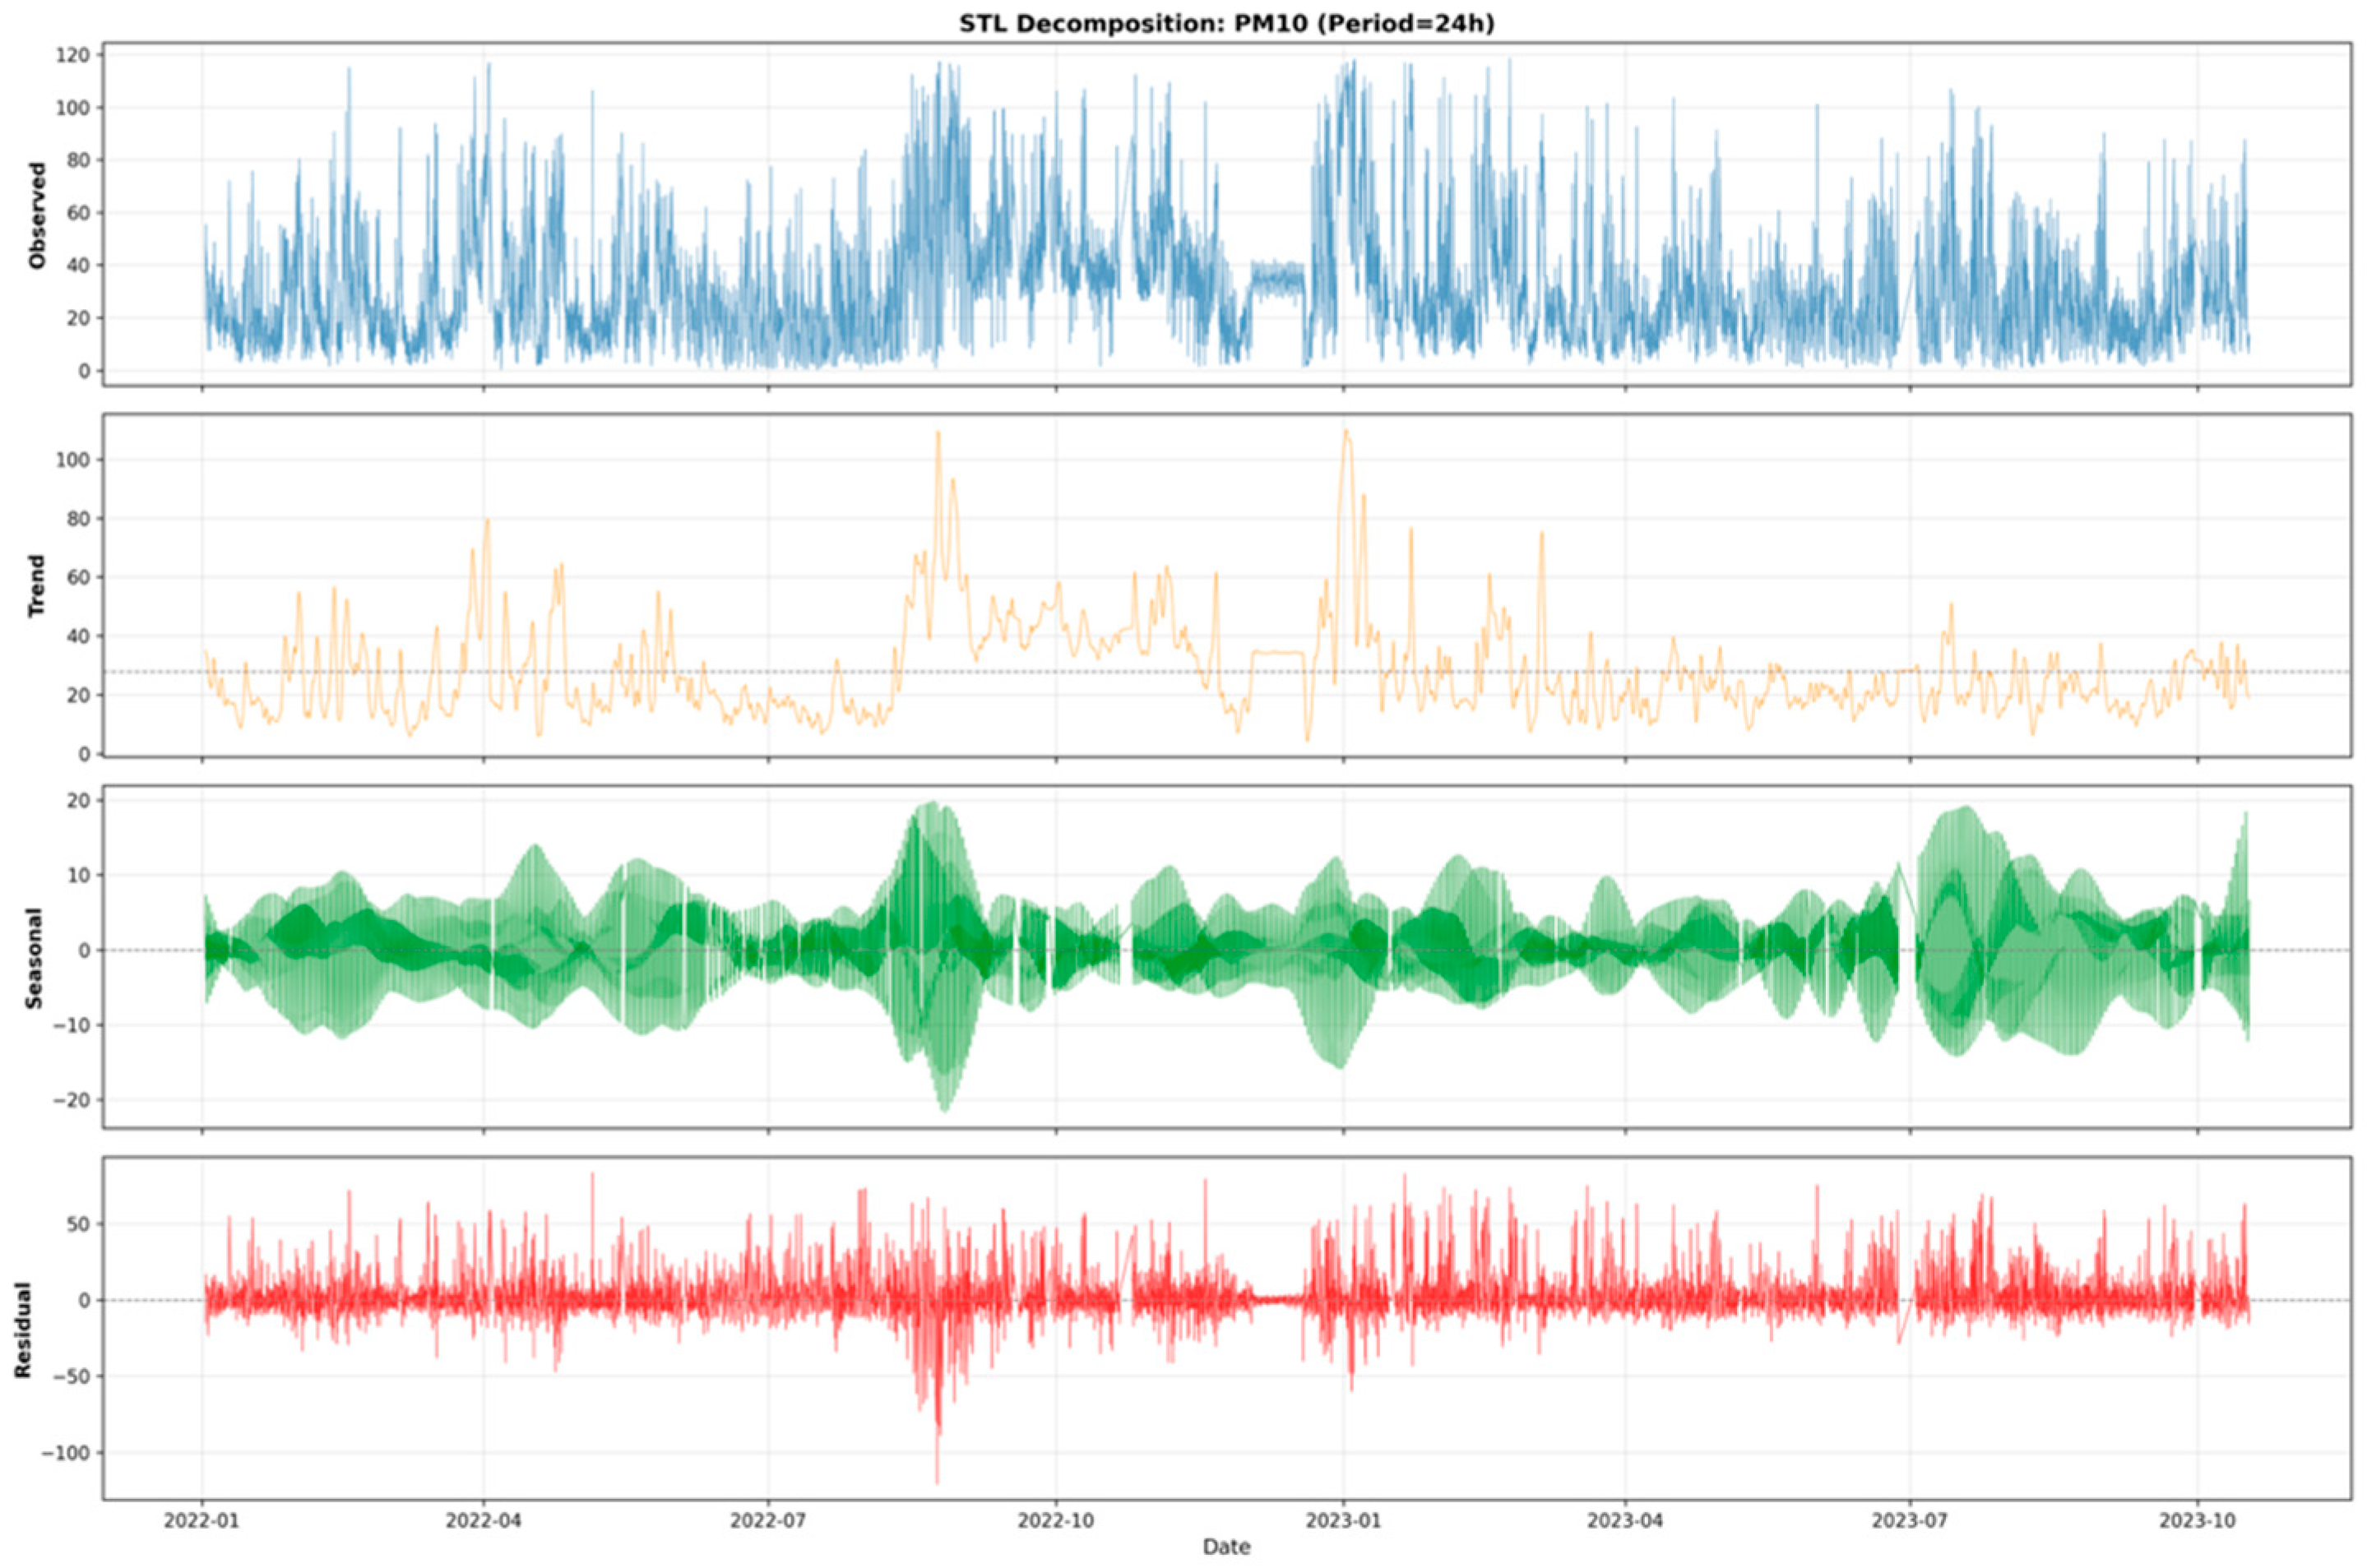Click the Trend y-axis label

(38, 585)
